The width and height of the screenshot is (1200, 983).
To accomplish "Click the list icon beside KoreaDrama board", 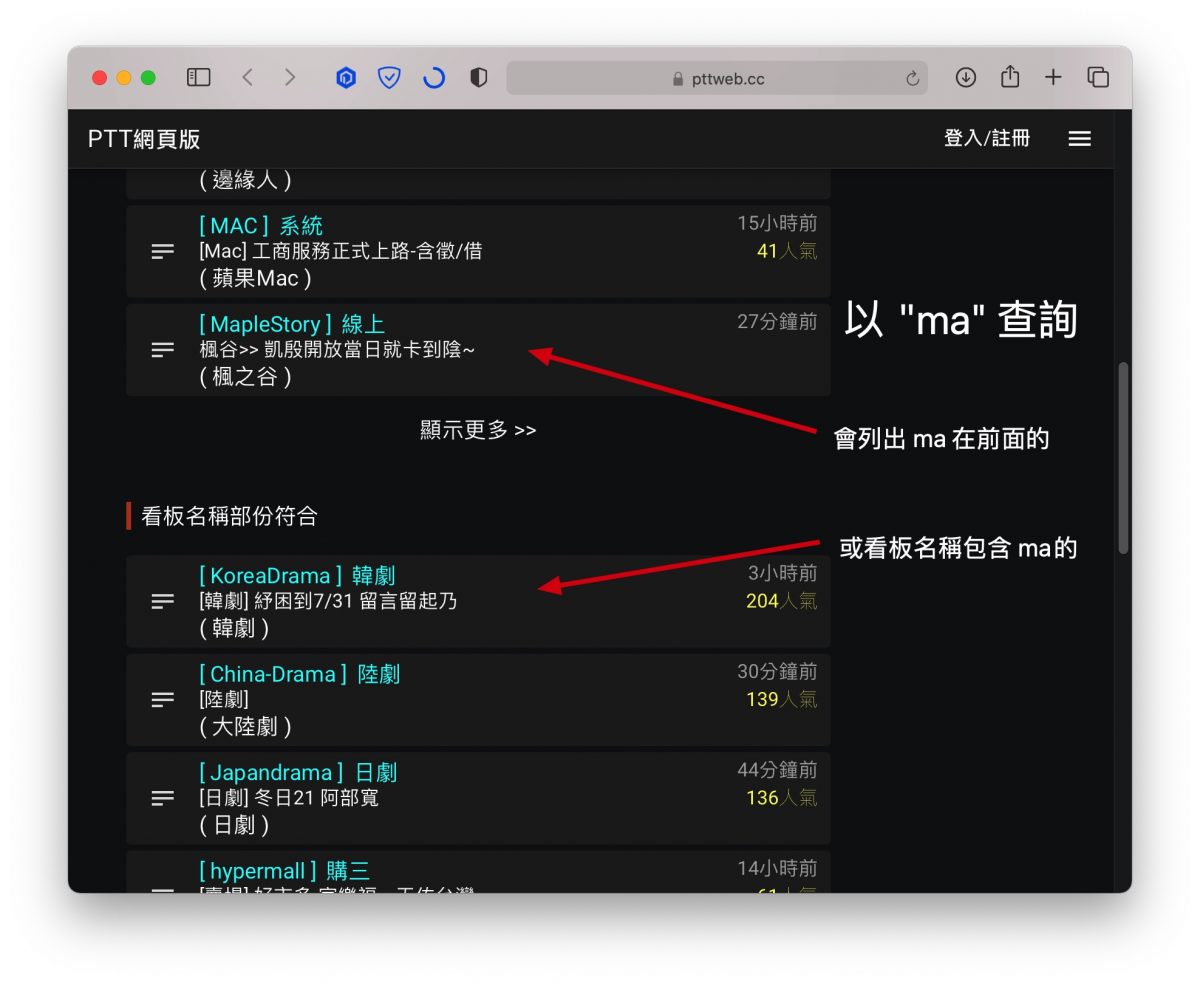I will click(162, 601).
